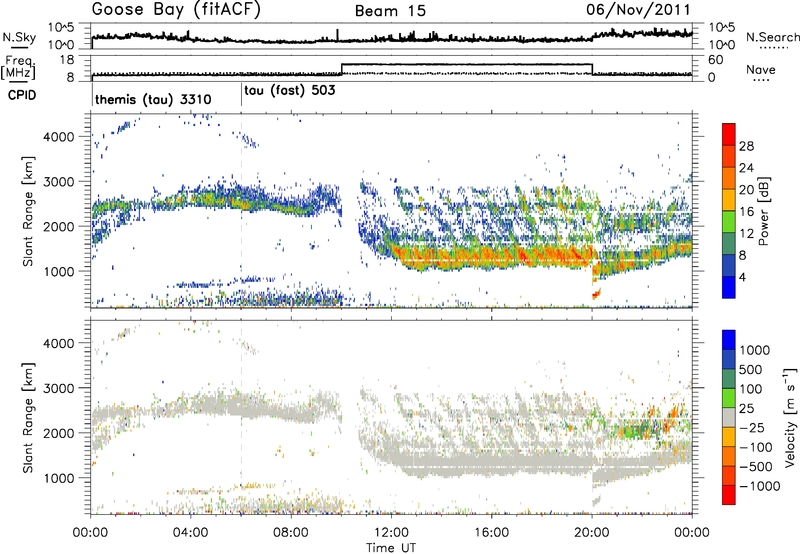The height and width of the screenshot is (554, 800).
Task: Click the 'Goose Bay (fitACF)' title text
Action: 176,10
